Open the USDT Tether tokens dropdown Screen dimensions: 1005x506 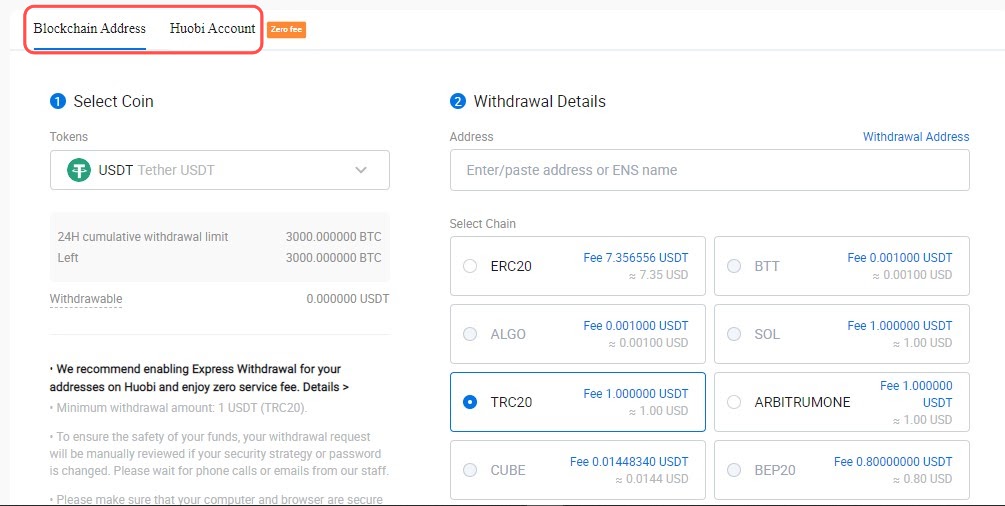[x=220, y=170]
